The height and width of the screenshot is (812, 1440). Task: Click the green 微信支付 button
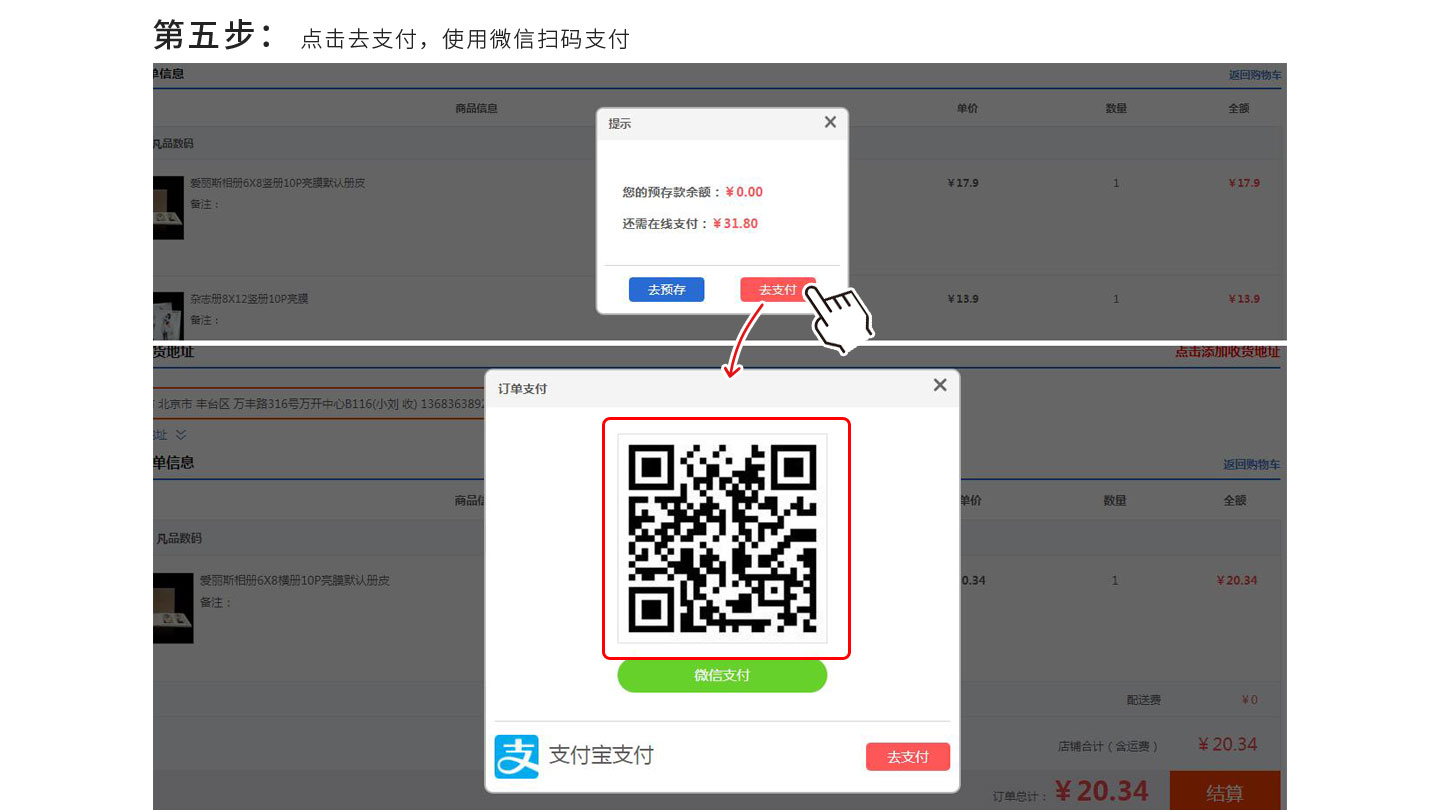(722, 676)
